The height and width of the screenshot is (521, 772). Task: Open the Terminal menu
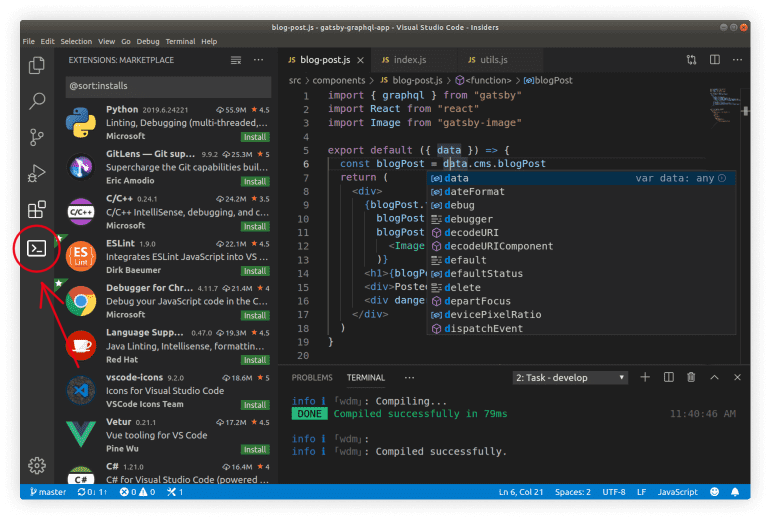[180, 41]
